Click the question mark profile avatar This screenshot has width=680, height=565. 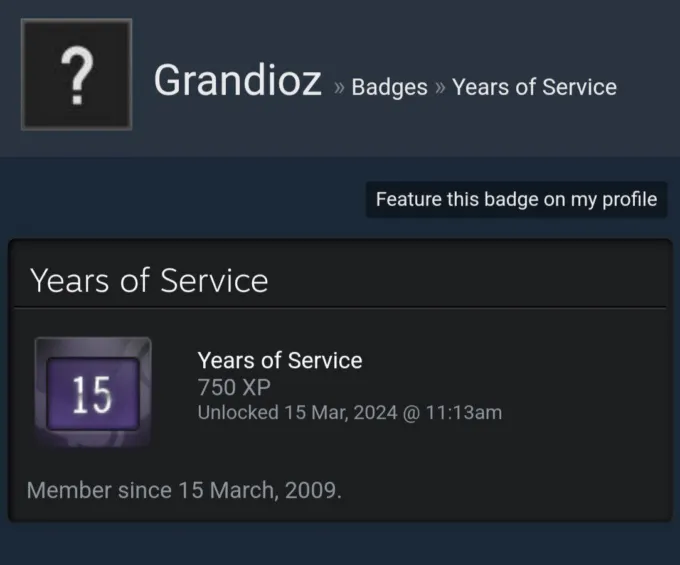click(77, 75)
